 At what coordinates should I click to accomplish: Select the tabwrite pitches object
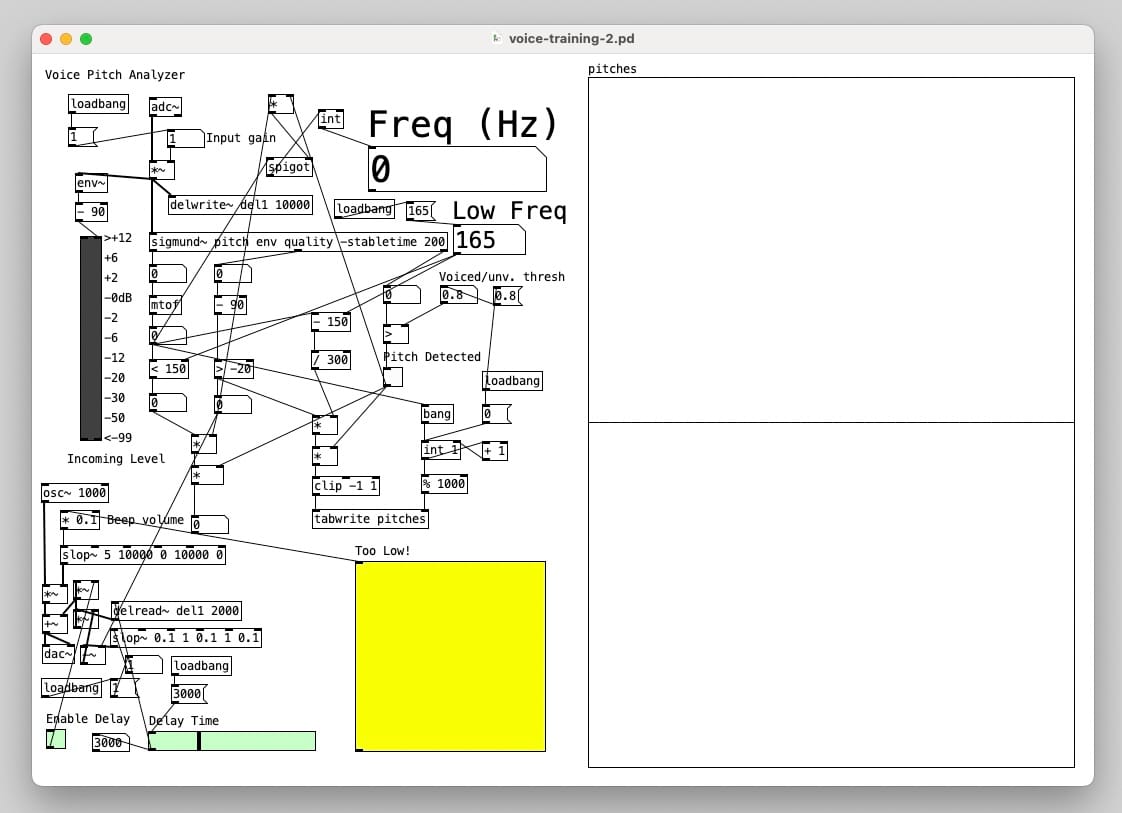tap(370, 519)
